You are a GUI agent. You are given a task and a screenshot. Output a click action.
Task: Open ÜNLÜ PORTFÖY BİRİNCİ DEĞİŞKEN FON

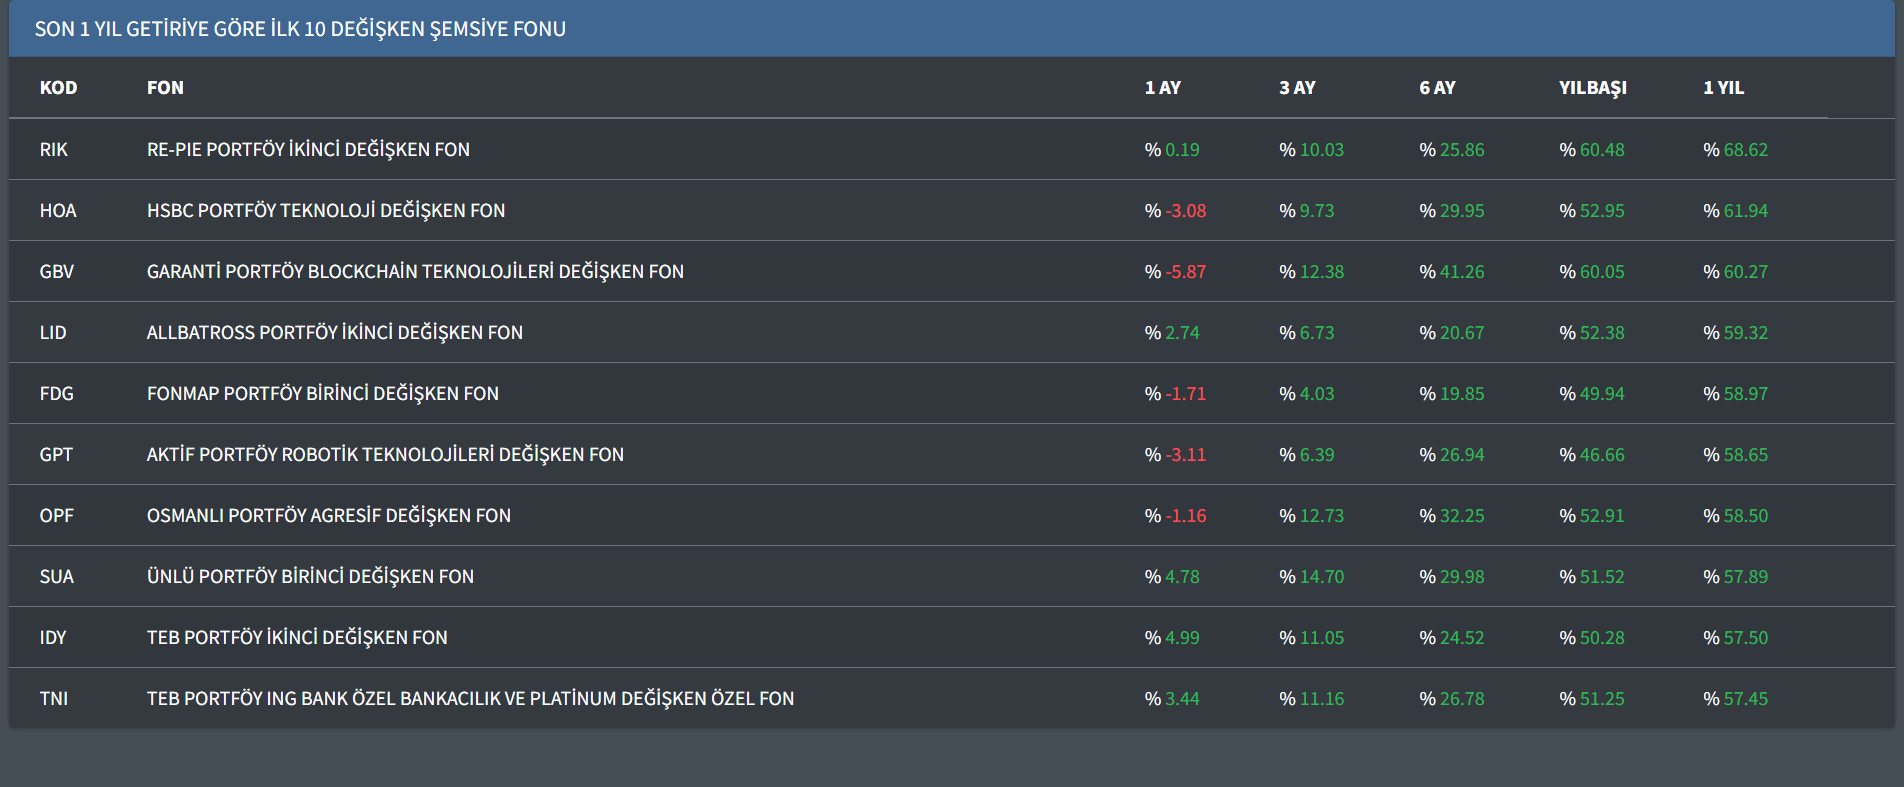(310, 577)
